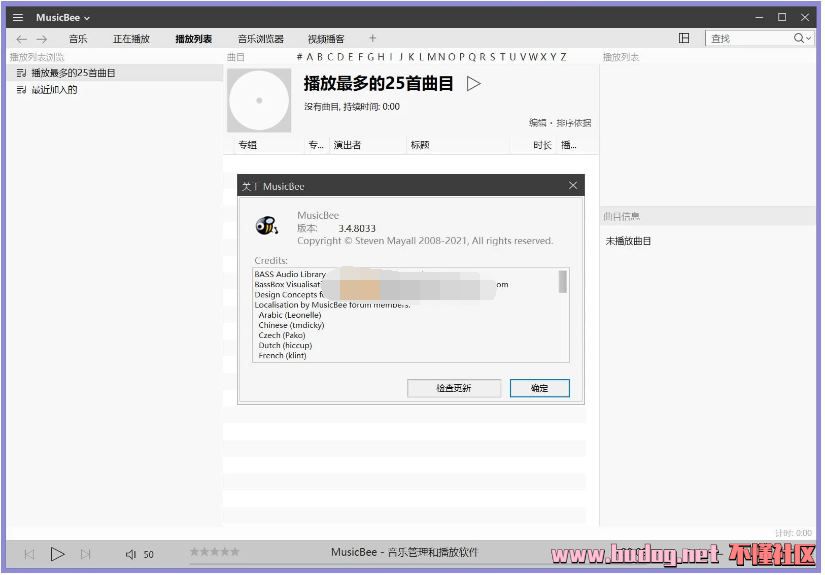Start playback with bottom play button

(x=57, y=554)
